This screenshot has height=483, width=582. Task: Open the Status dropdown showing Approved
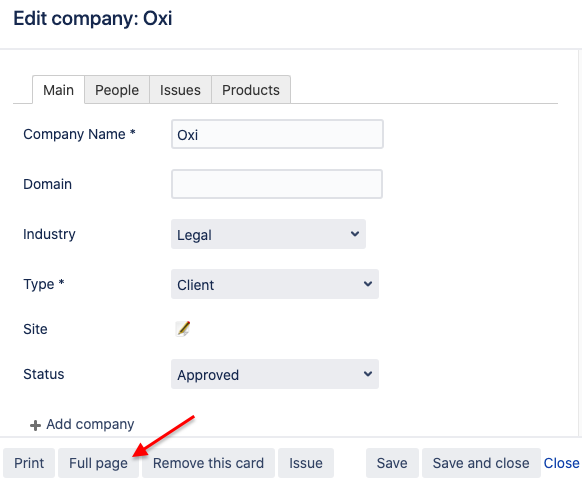pos(275,374)
